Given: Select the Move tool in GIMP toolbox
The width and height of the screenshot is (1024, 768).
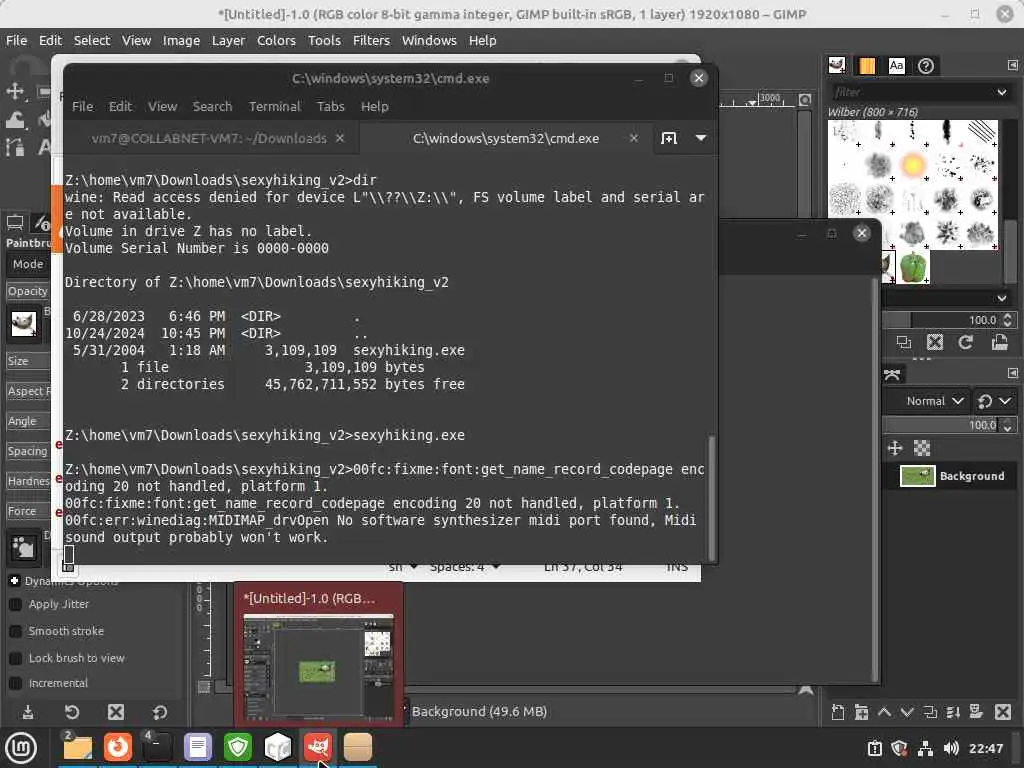Looking at the screenshot, I should (14, 91).
